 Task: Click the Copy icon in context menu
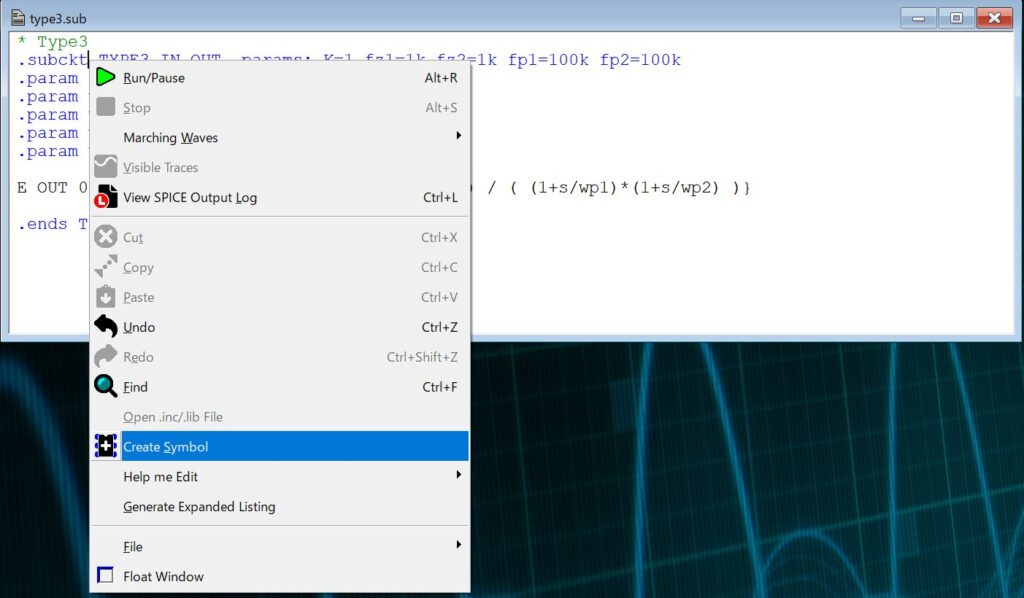pos(106,267)
